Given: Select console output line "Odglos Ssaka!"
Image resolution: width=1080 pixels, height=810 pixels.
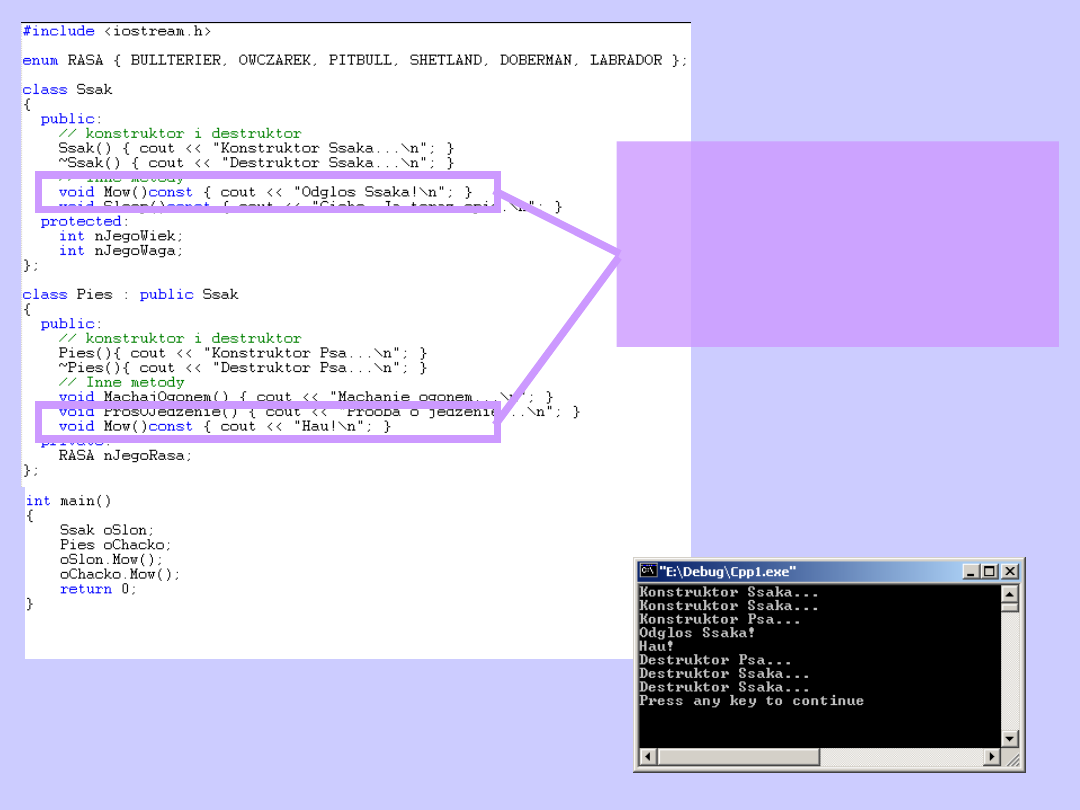Looking at the screenshot, I should pyautogui.click(x=697, y=632).
